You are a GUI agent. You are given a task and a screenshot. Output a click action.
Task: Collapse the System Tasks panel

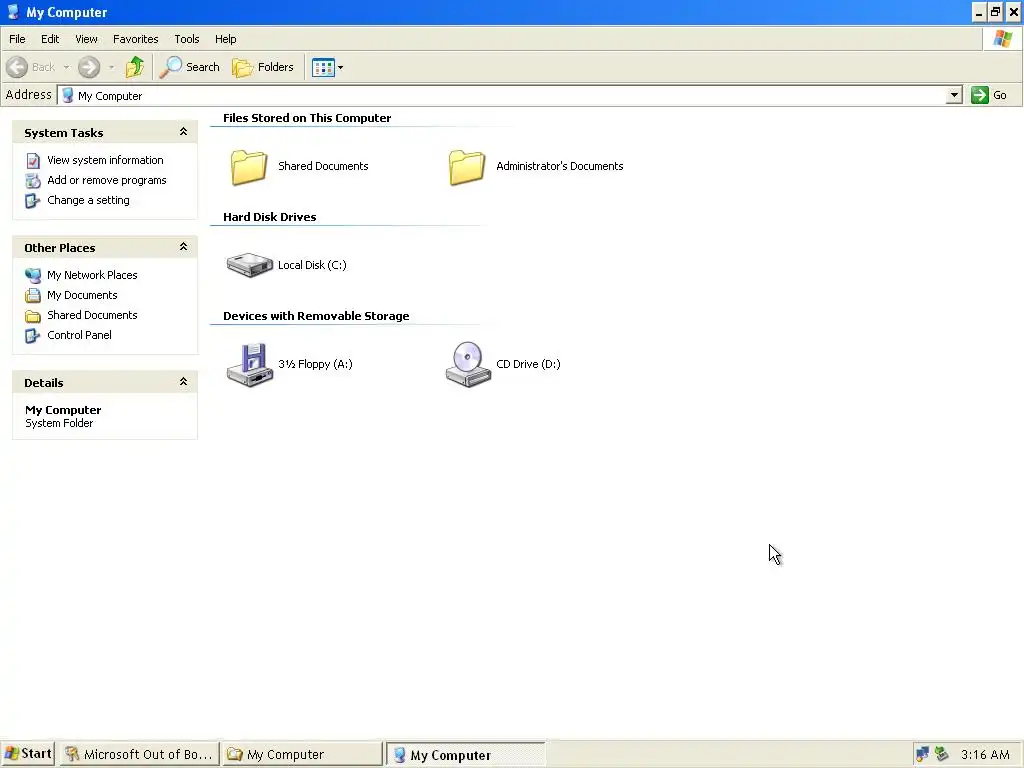click(184, 132)
